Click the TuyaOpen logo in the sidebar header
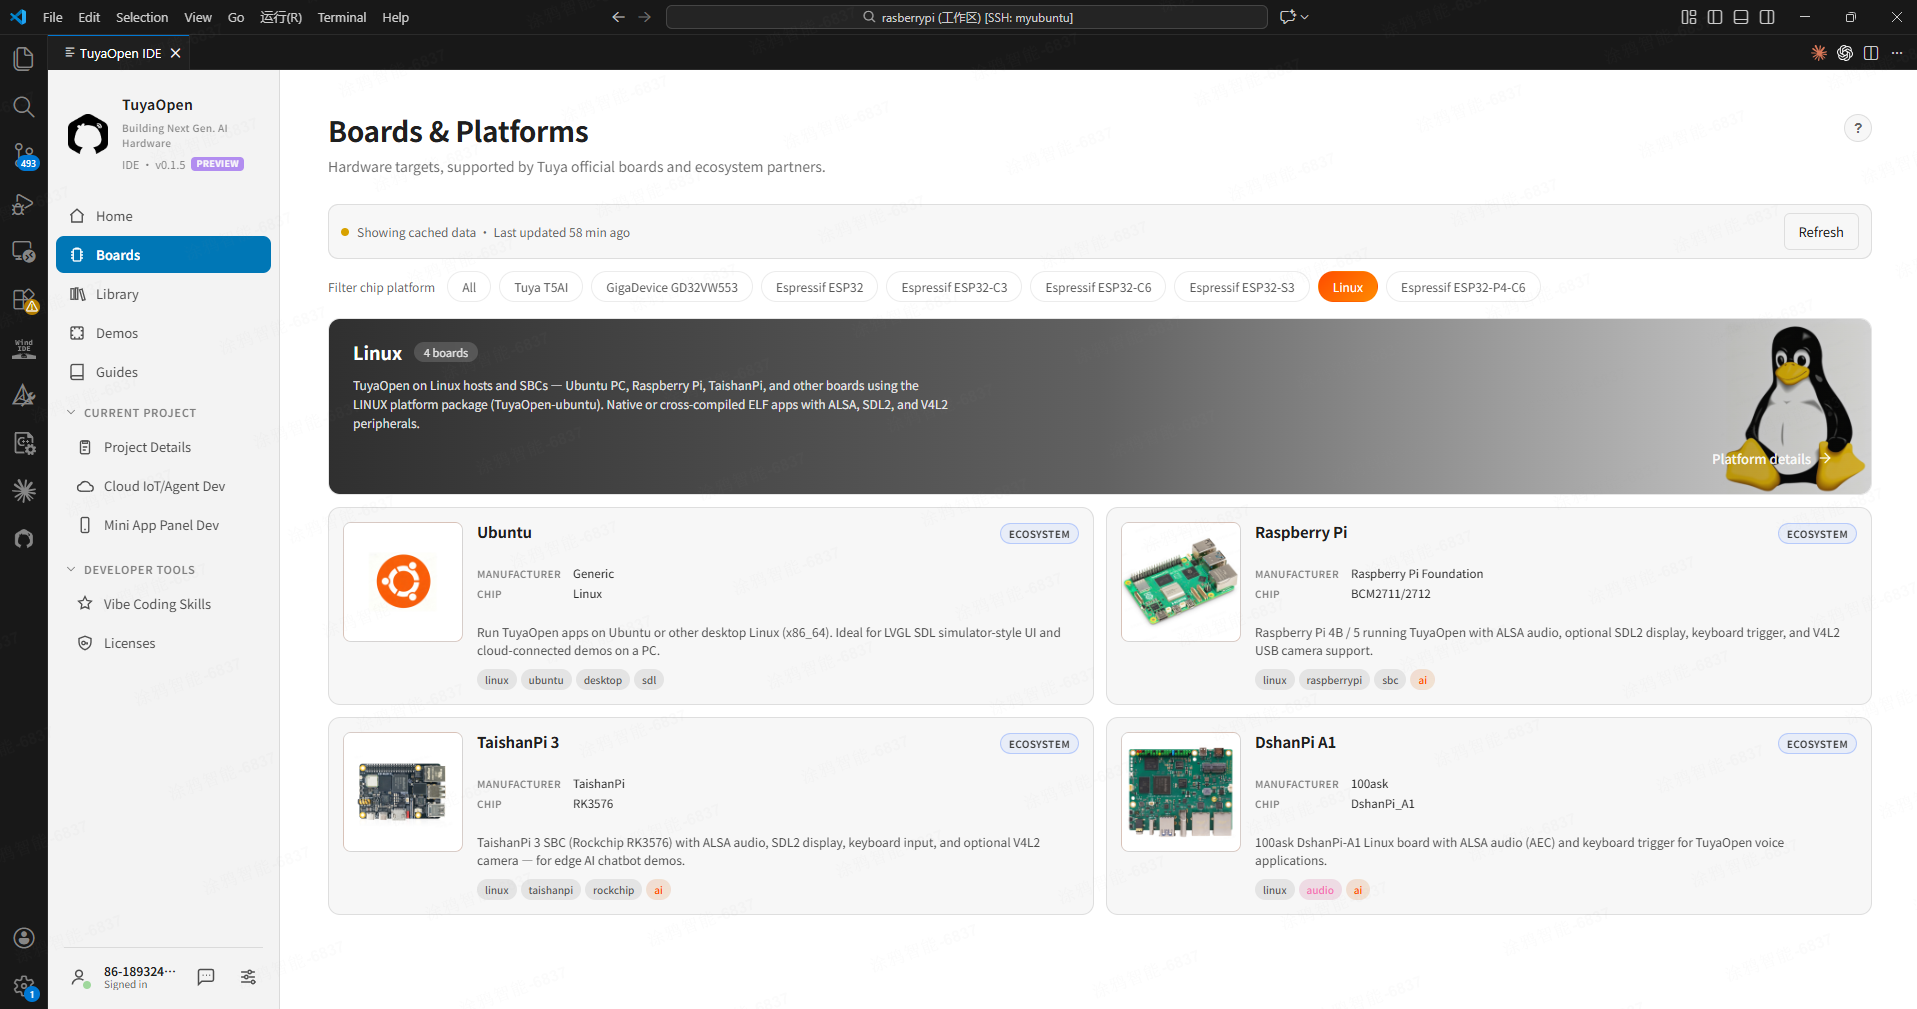This screenshot has height=1009, width=1917. point(88,134)
